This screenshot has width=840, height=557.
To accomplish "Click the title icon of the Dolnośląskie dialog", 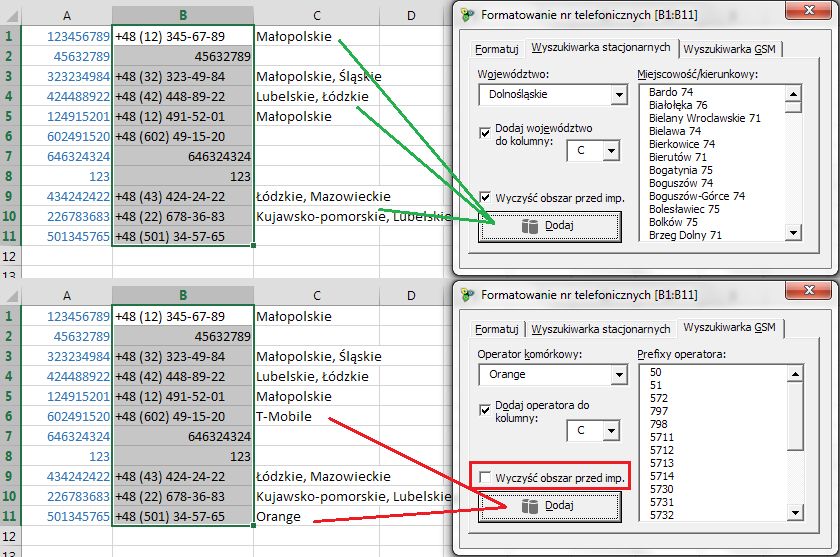I will (x=468, y=15).
